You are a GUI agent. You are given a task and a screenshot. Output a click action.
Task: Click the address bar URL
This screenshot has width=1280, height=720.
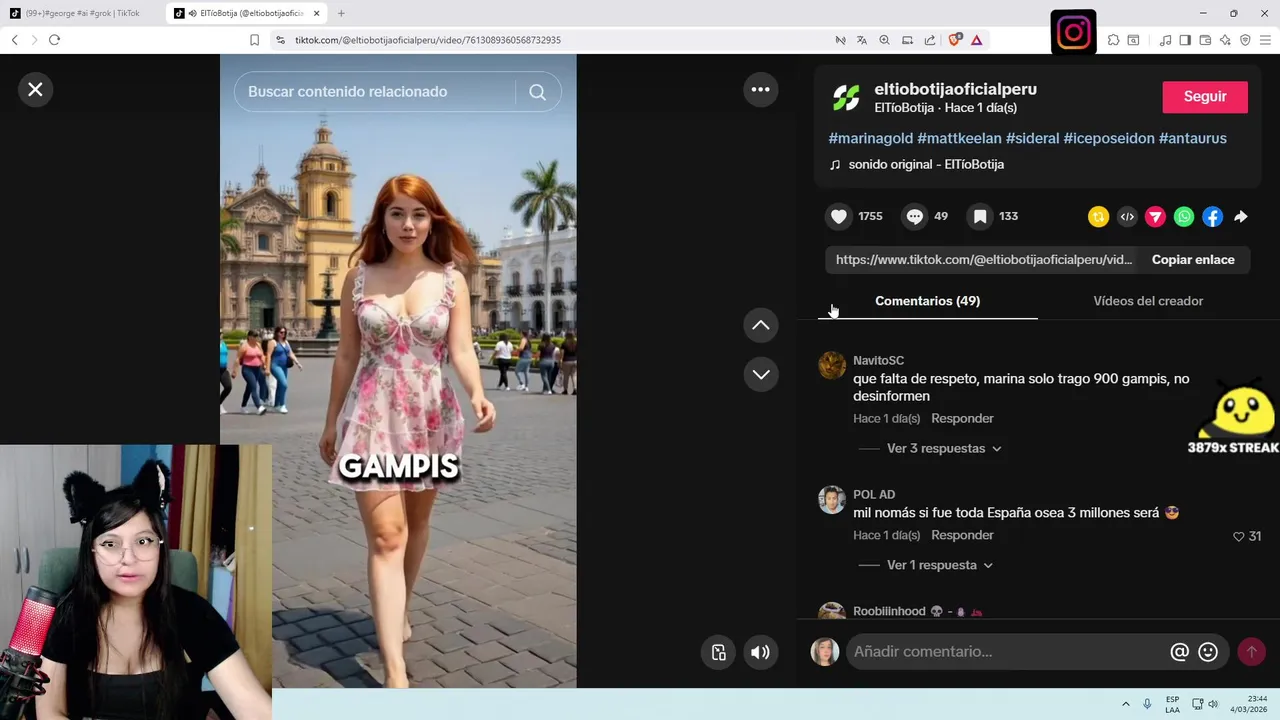tap(427, 40)
